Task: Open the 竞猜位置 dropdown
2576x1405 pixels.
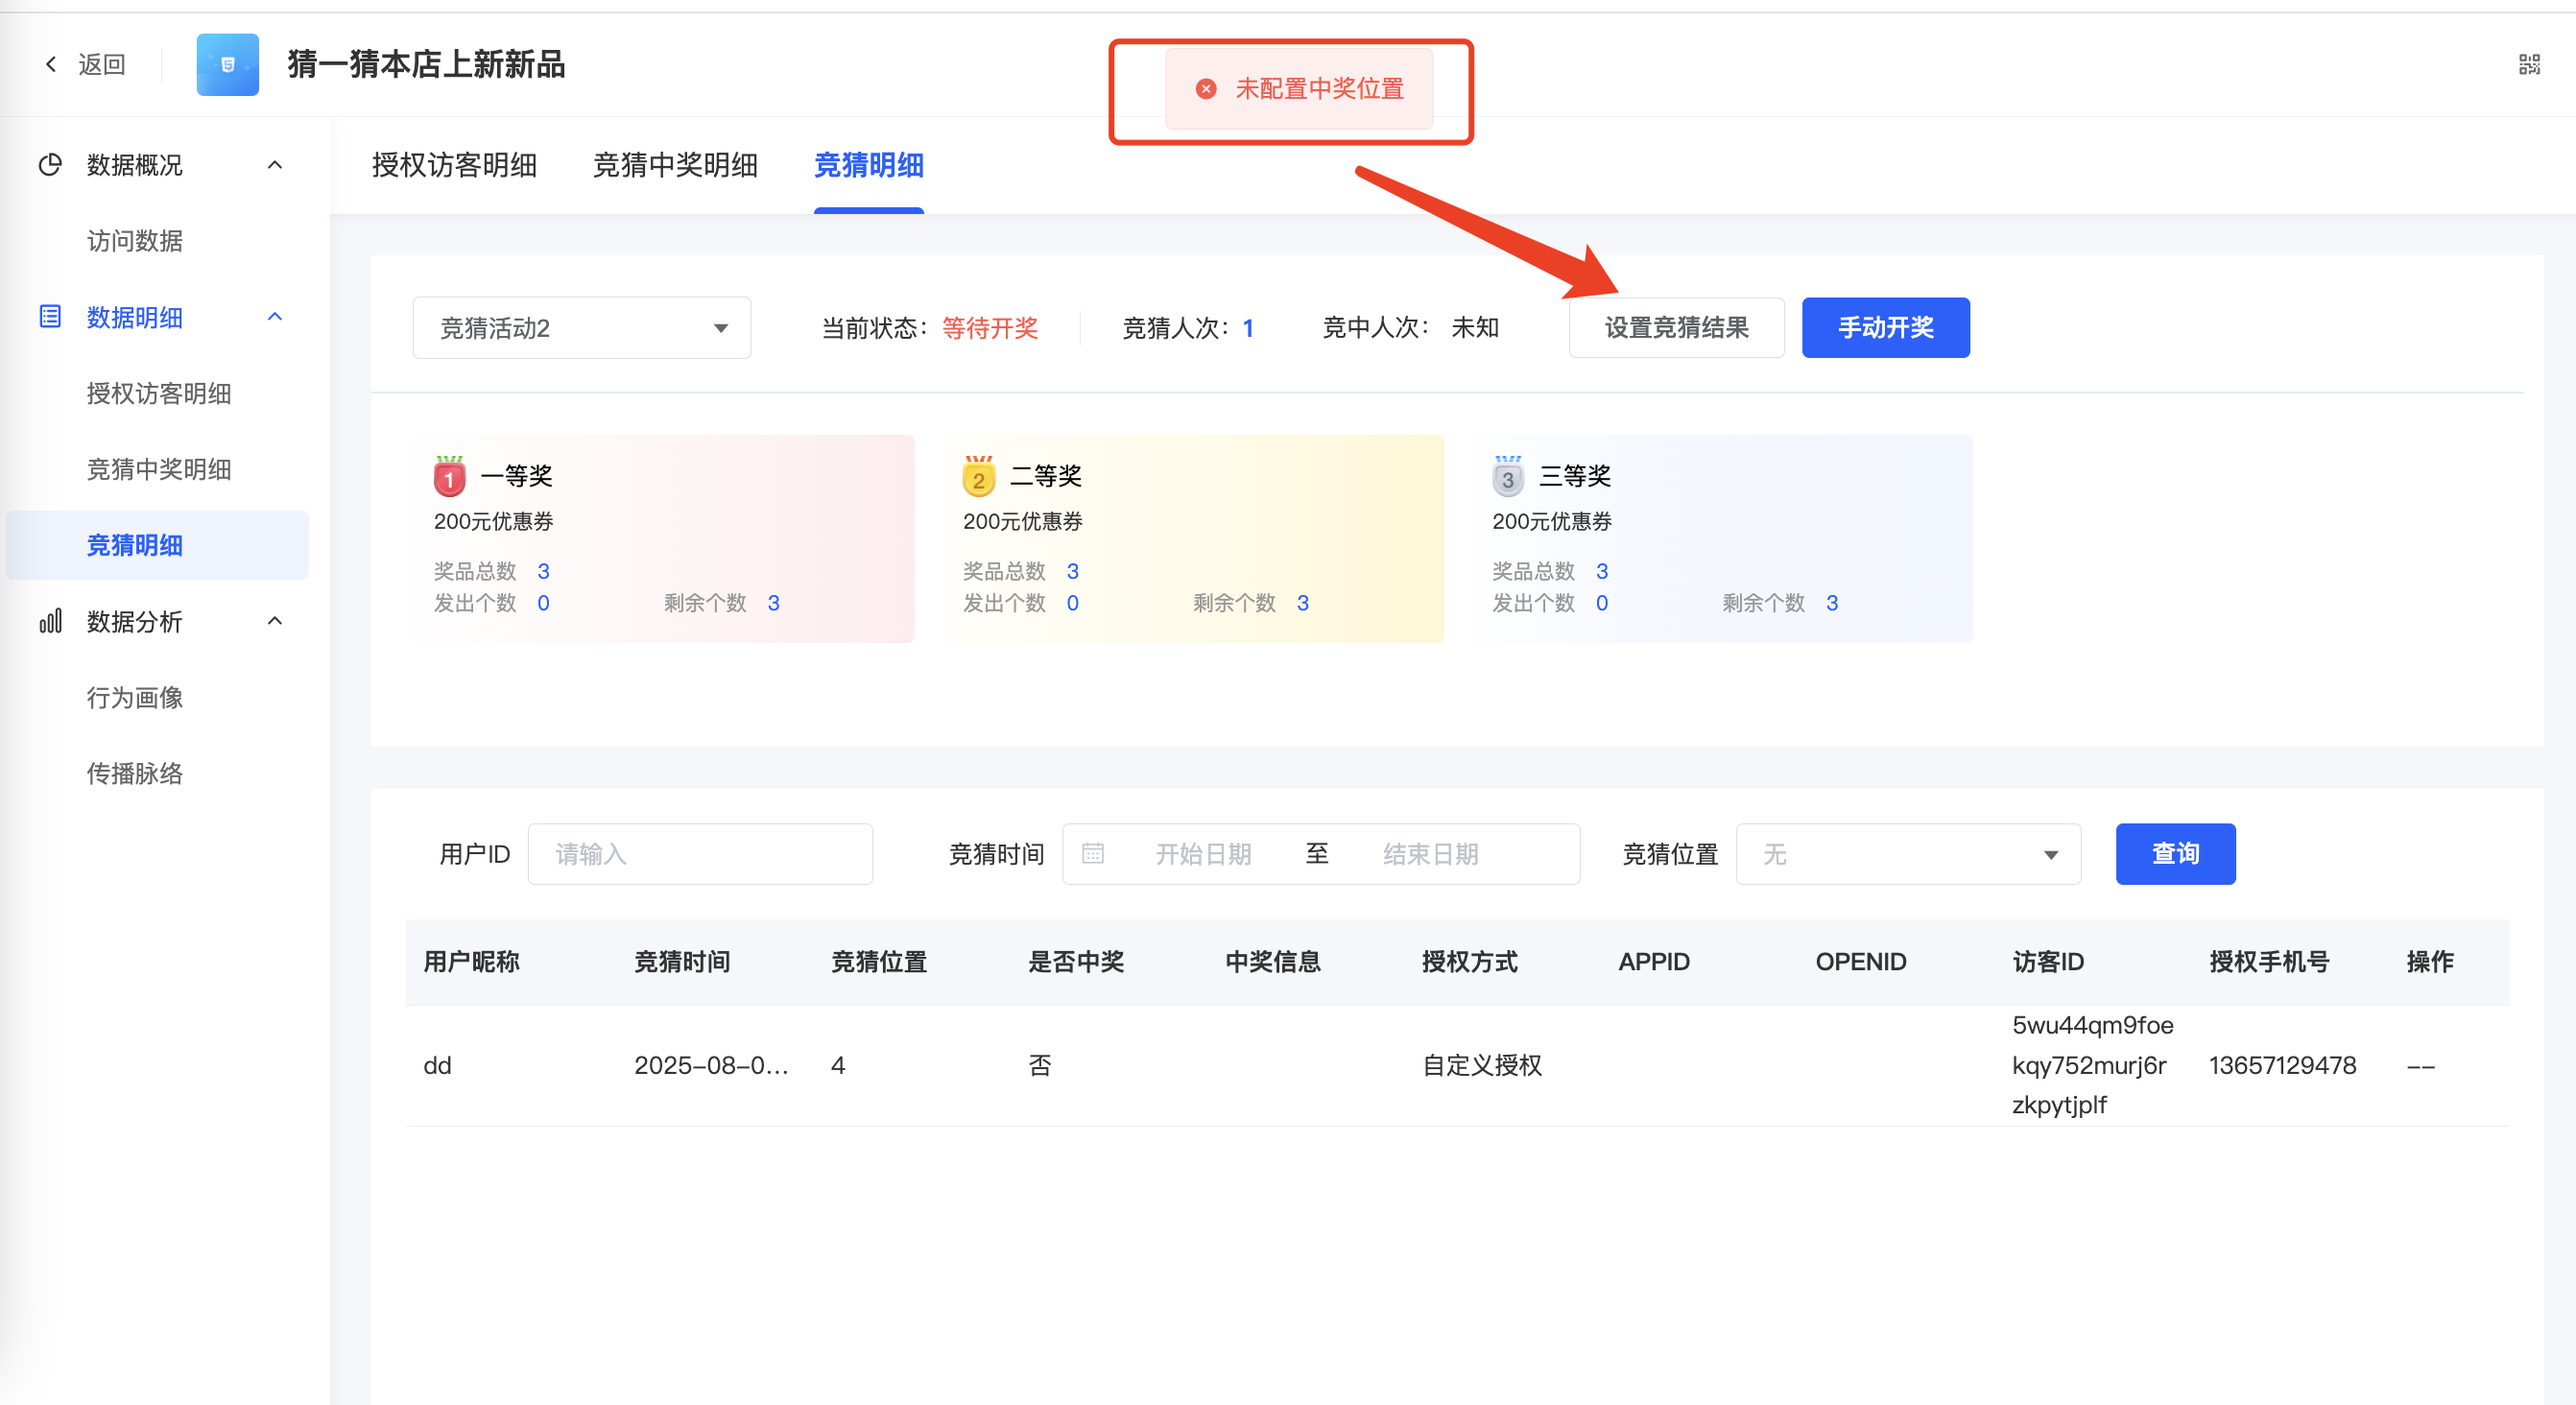Action: tap(1907, 854)
